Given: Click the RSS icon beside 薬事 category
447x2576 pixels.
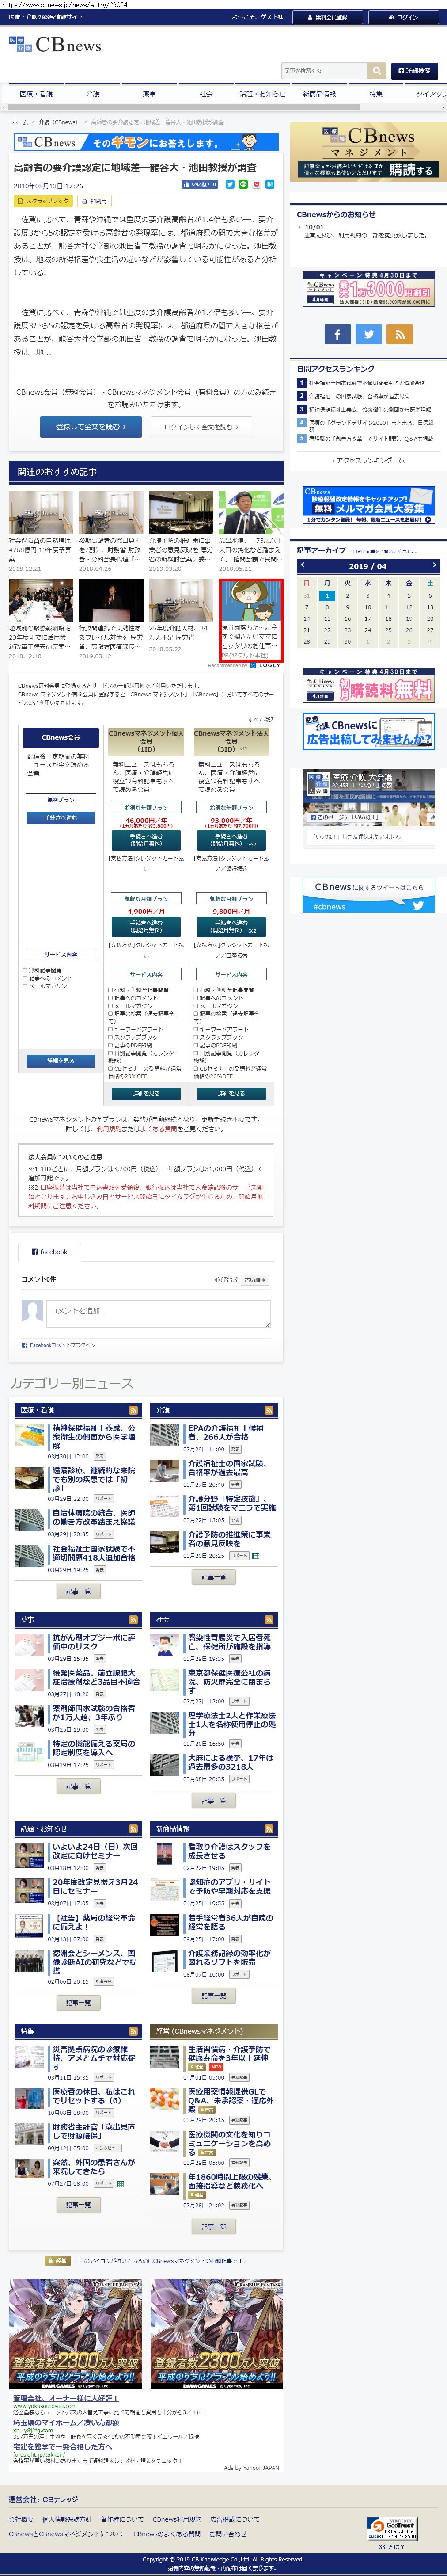Looking at the screenshot, I should [x=133, y=1619].
